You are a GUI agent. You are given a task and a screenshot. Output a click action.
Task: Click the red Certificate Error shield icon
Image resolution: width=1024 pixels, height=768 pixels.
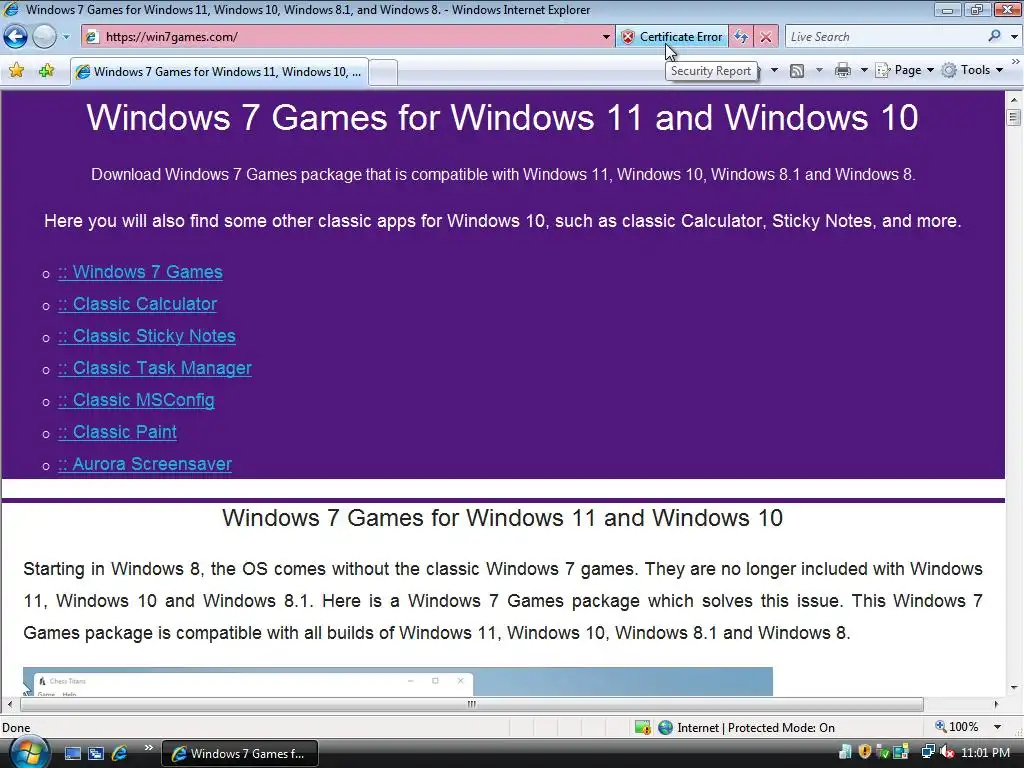tap(628, 37)
